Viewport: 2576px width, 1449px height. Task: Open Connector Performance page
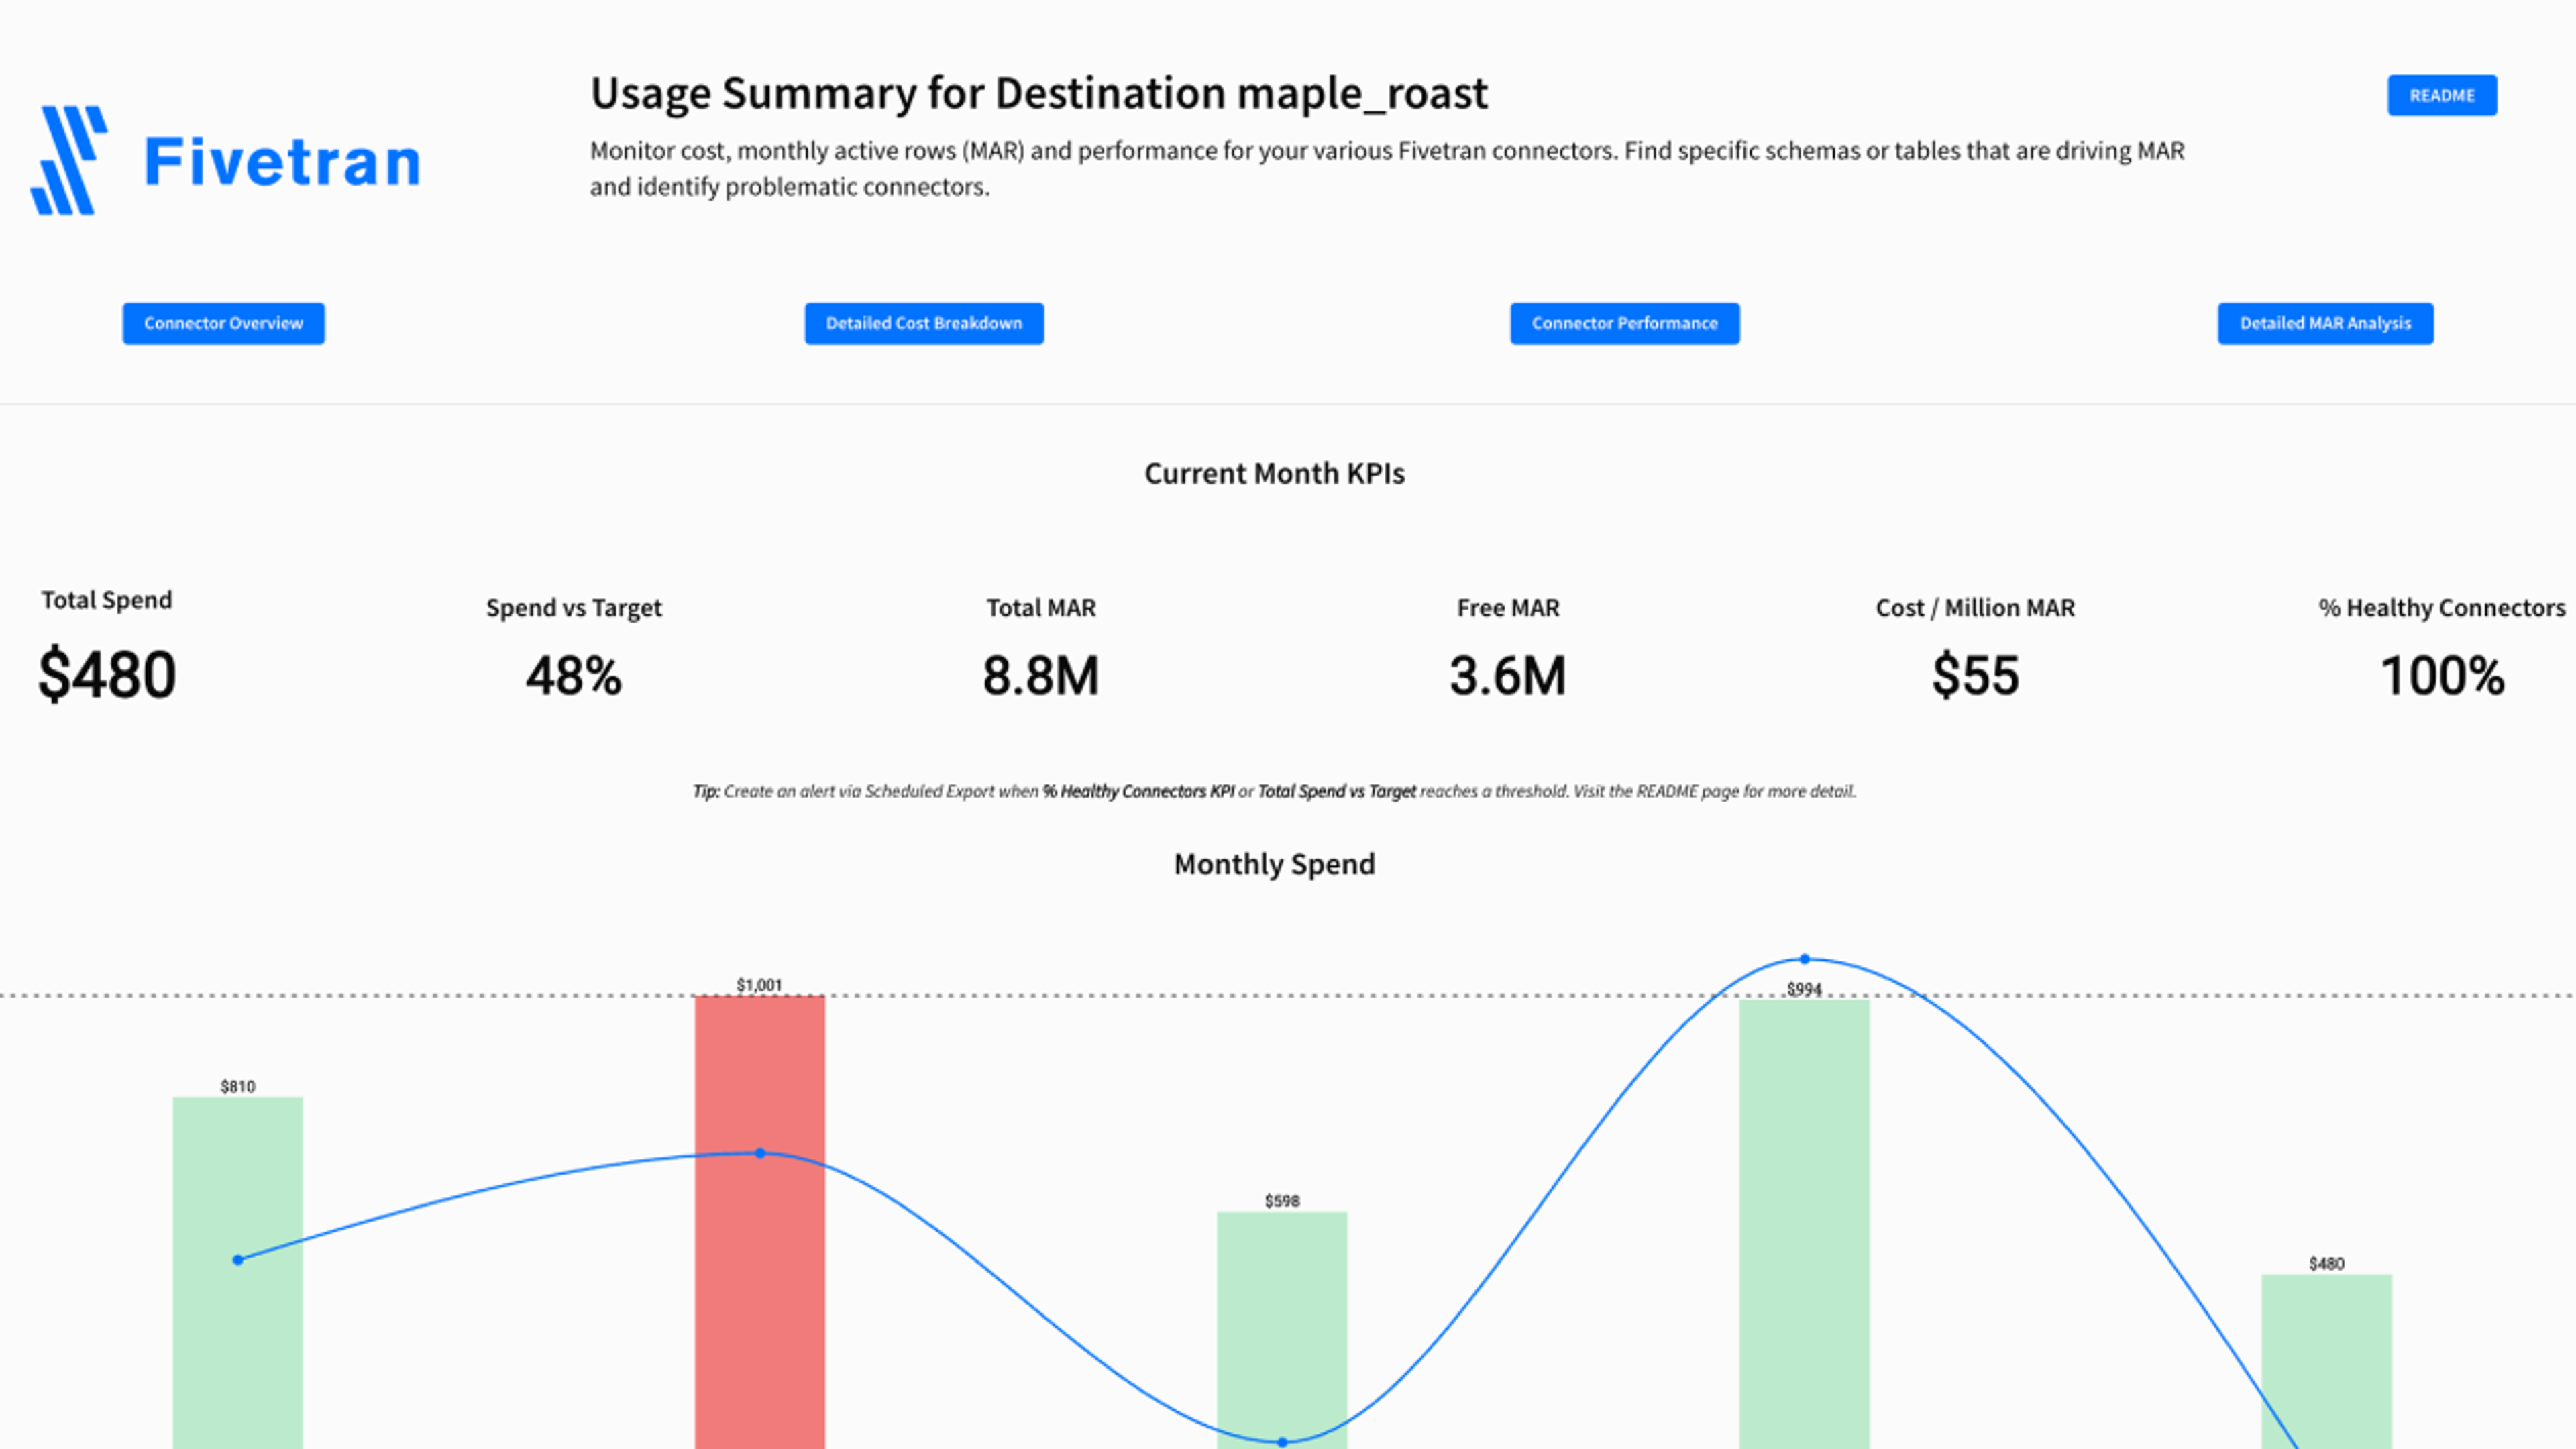1624,323
